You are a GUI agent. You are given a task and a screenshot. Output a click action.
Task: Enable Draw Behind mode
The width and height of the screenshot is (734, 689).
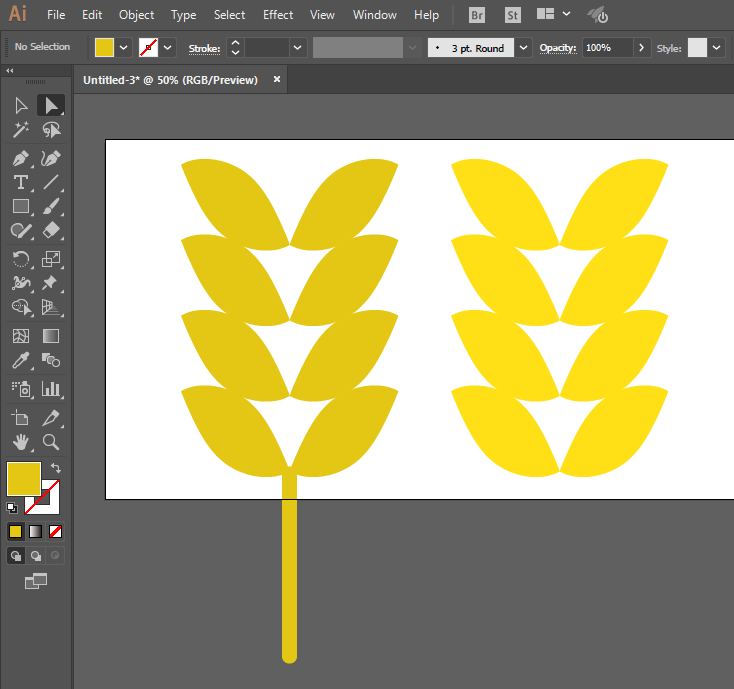pyautogui.click(x=36, y=556)
